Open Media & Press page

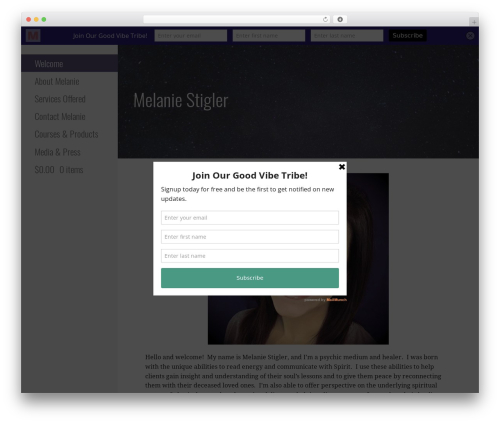tap(57, 152)
